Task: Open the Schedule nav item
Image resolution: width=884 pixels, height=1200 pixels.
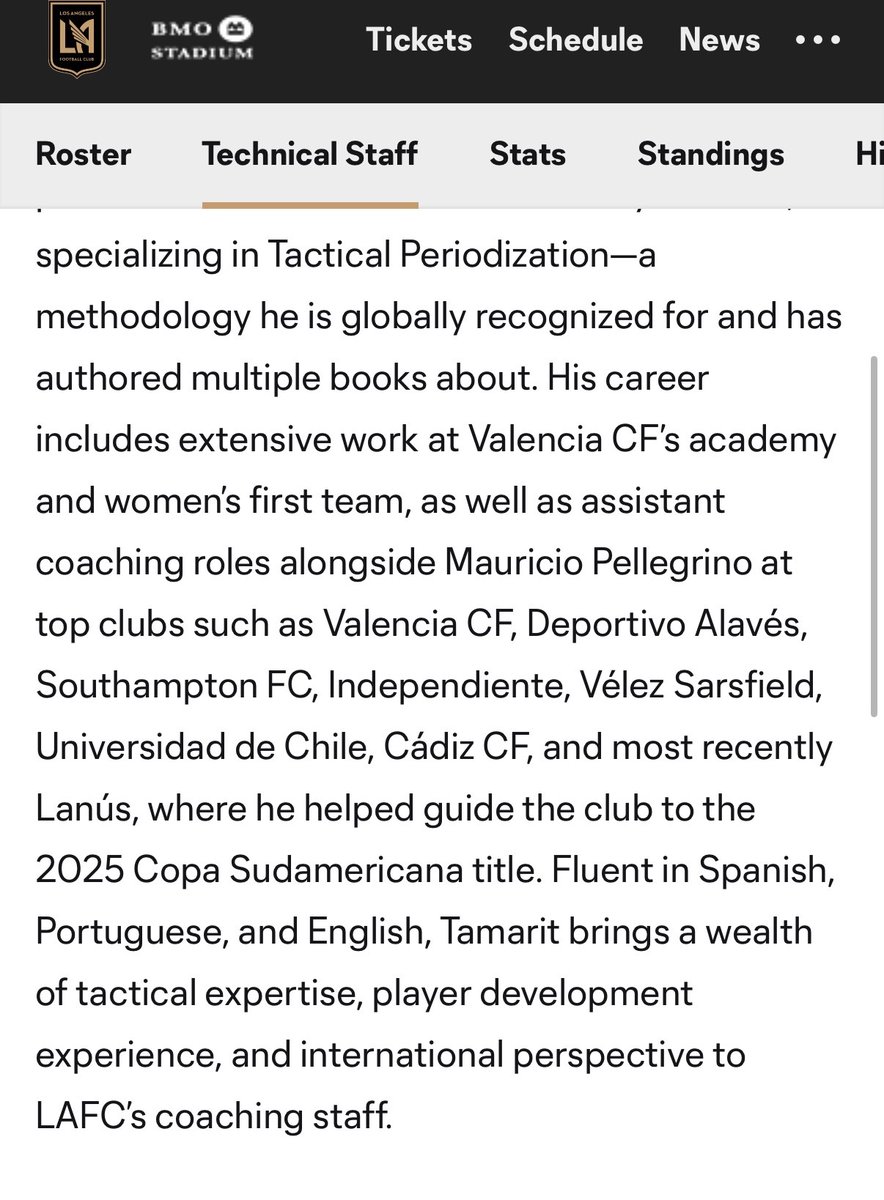Action: pos(576,40)
